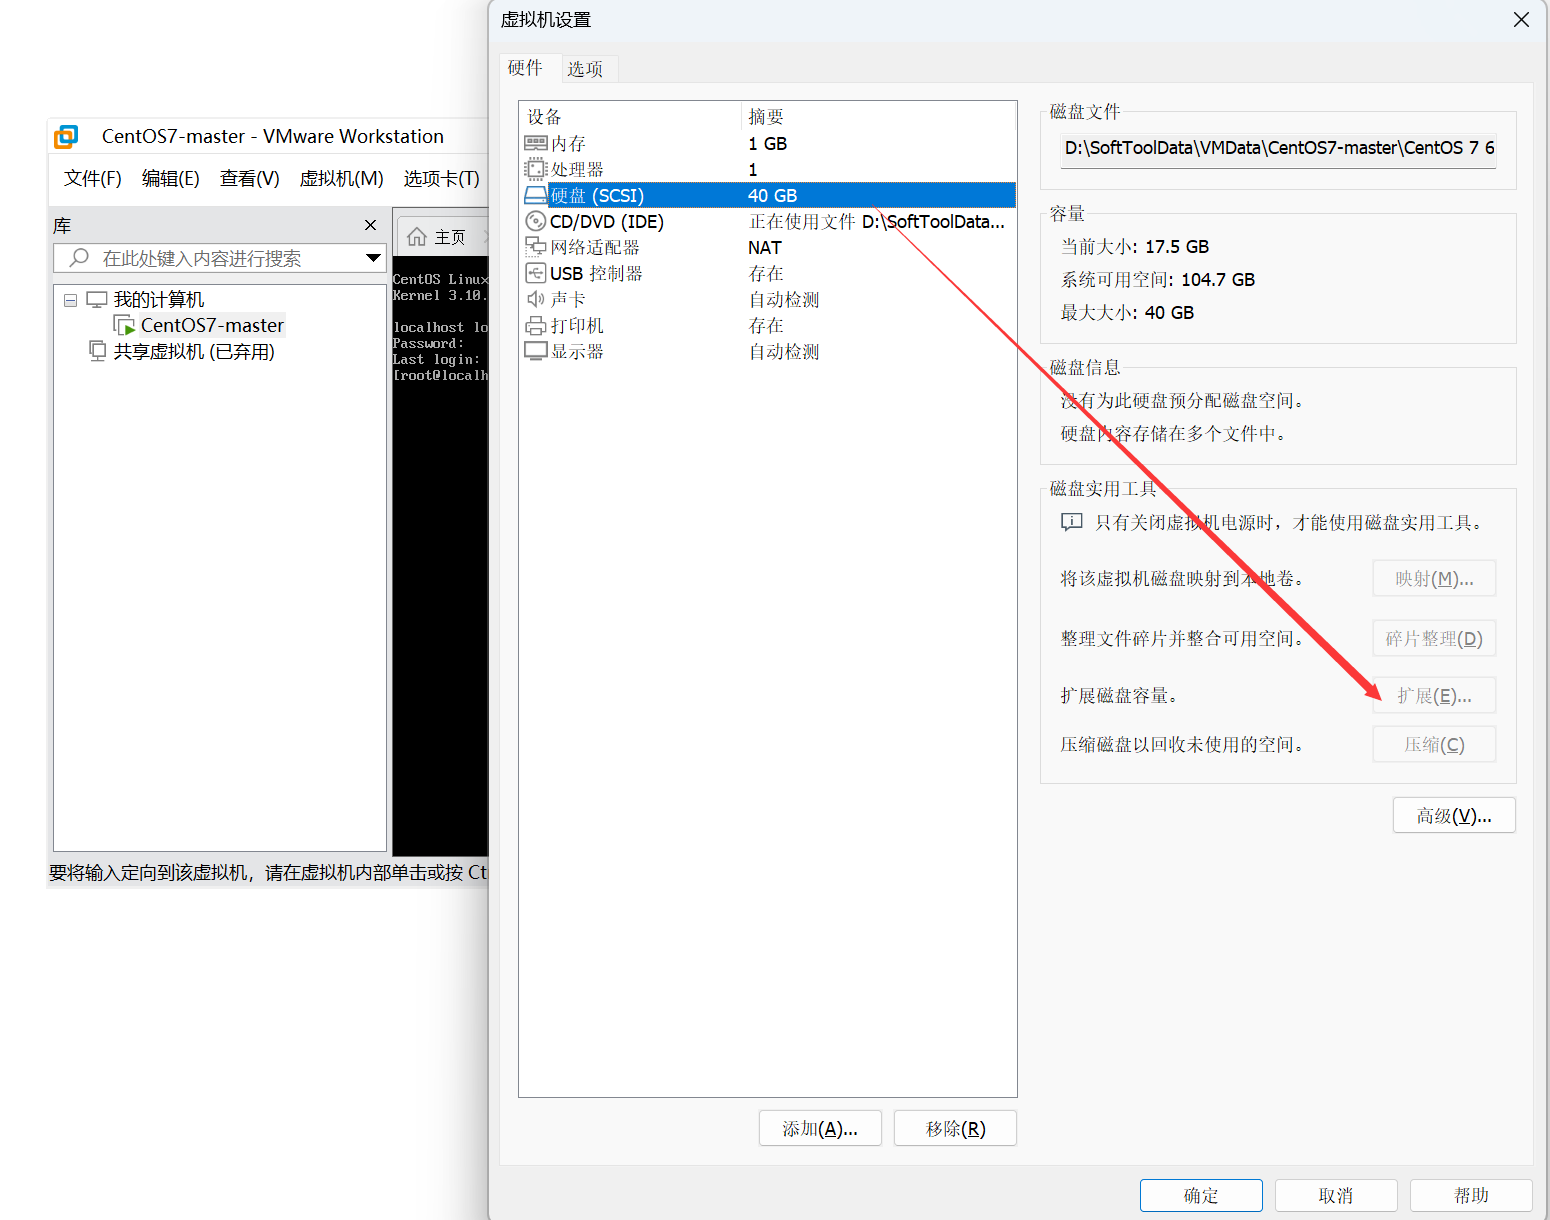The height and width of the screenshot is (1220, 1550).
Task: Click the 映射(M)... button
Action: [x=1434, y=579]
